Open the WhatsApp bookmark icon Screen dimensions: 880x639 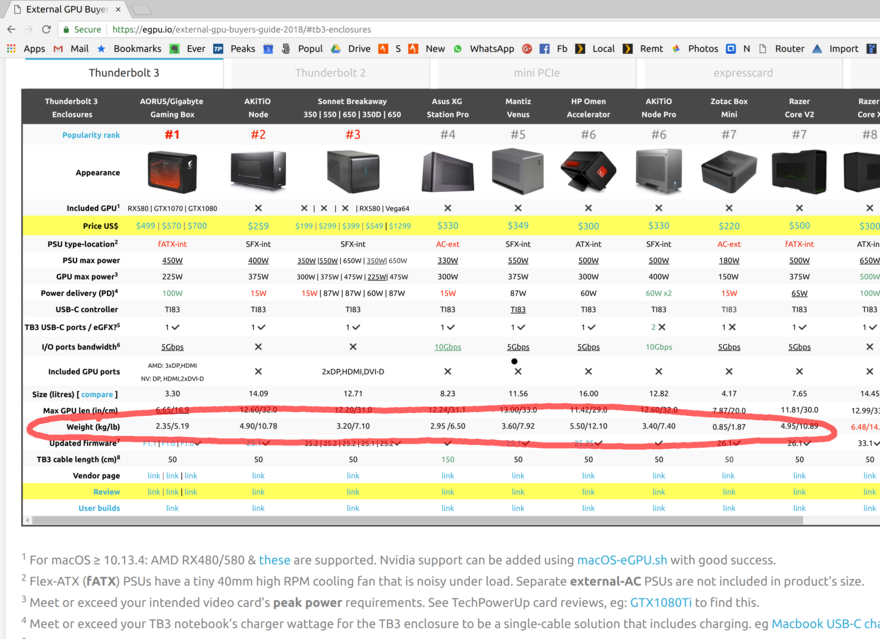[457, 47]
